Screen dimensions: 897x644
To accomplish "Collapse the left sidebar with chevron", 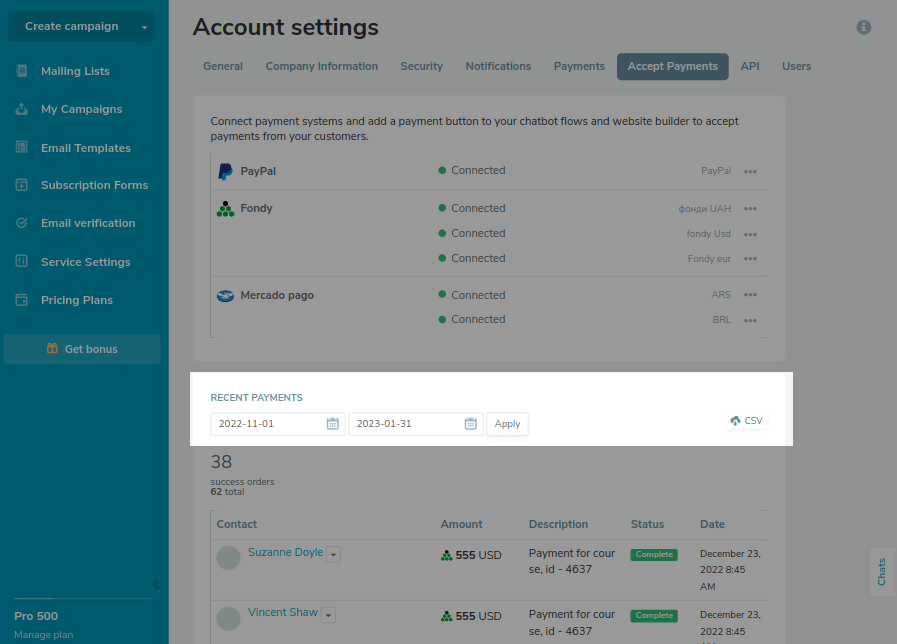I will (156, 584).
